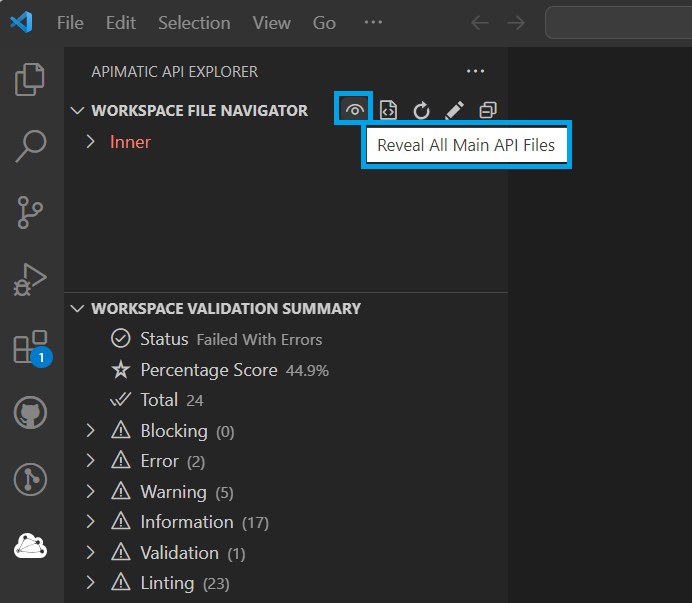Click the Validation row's triangle icon
Image resolution: width=692 pixels, height=603 pixels.
click(120, 552)
